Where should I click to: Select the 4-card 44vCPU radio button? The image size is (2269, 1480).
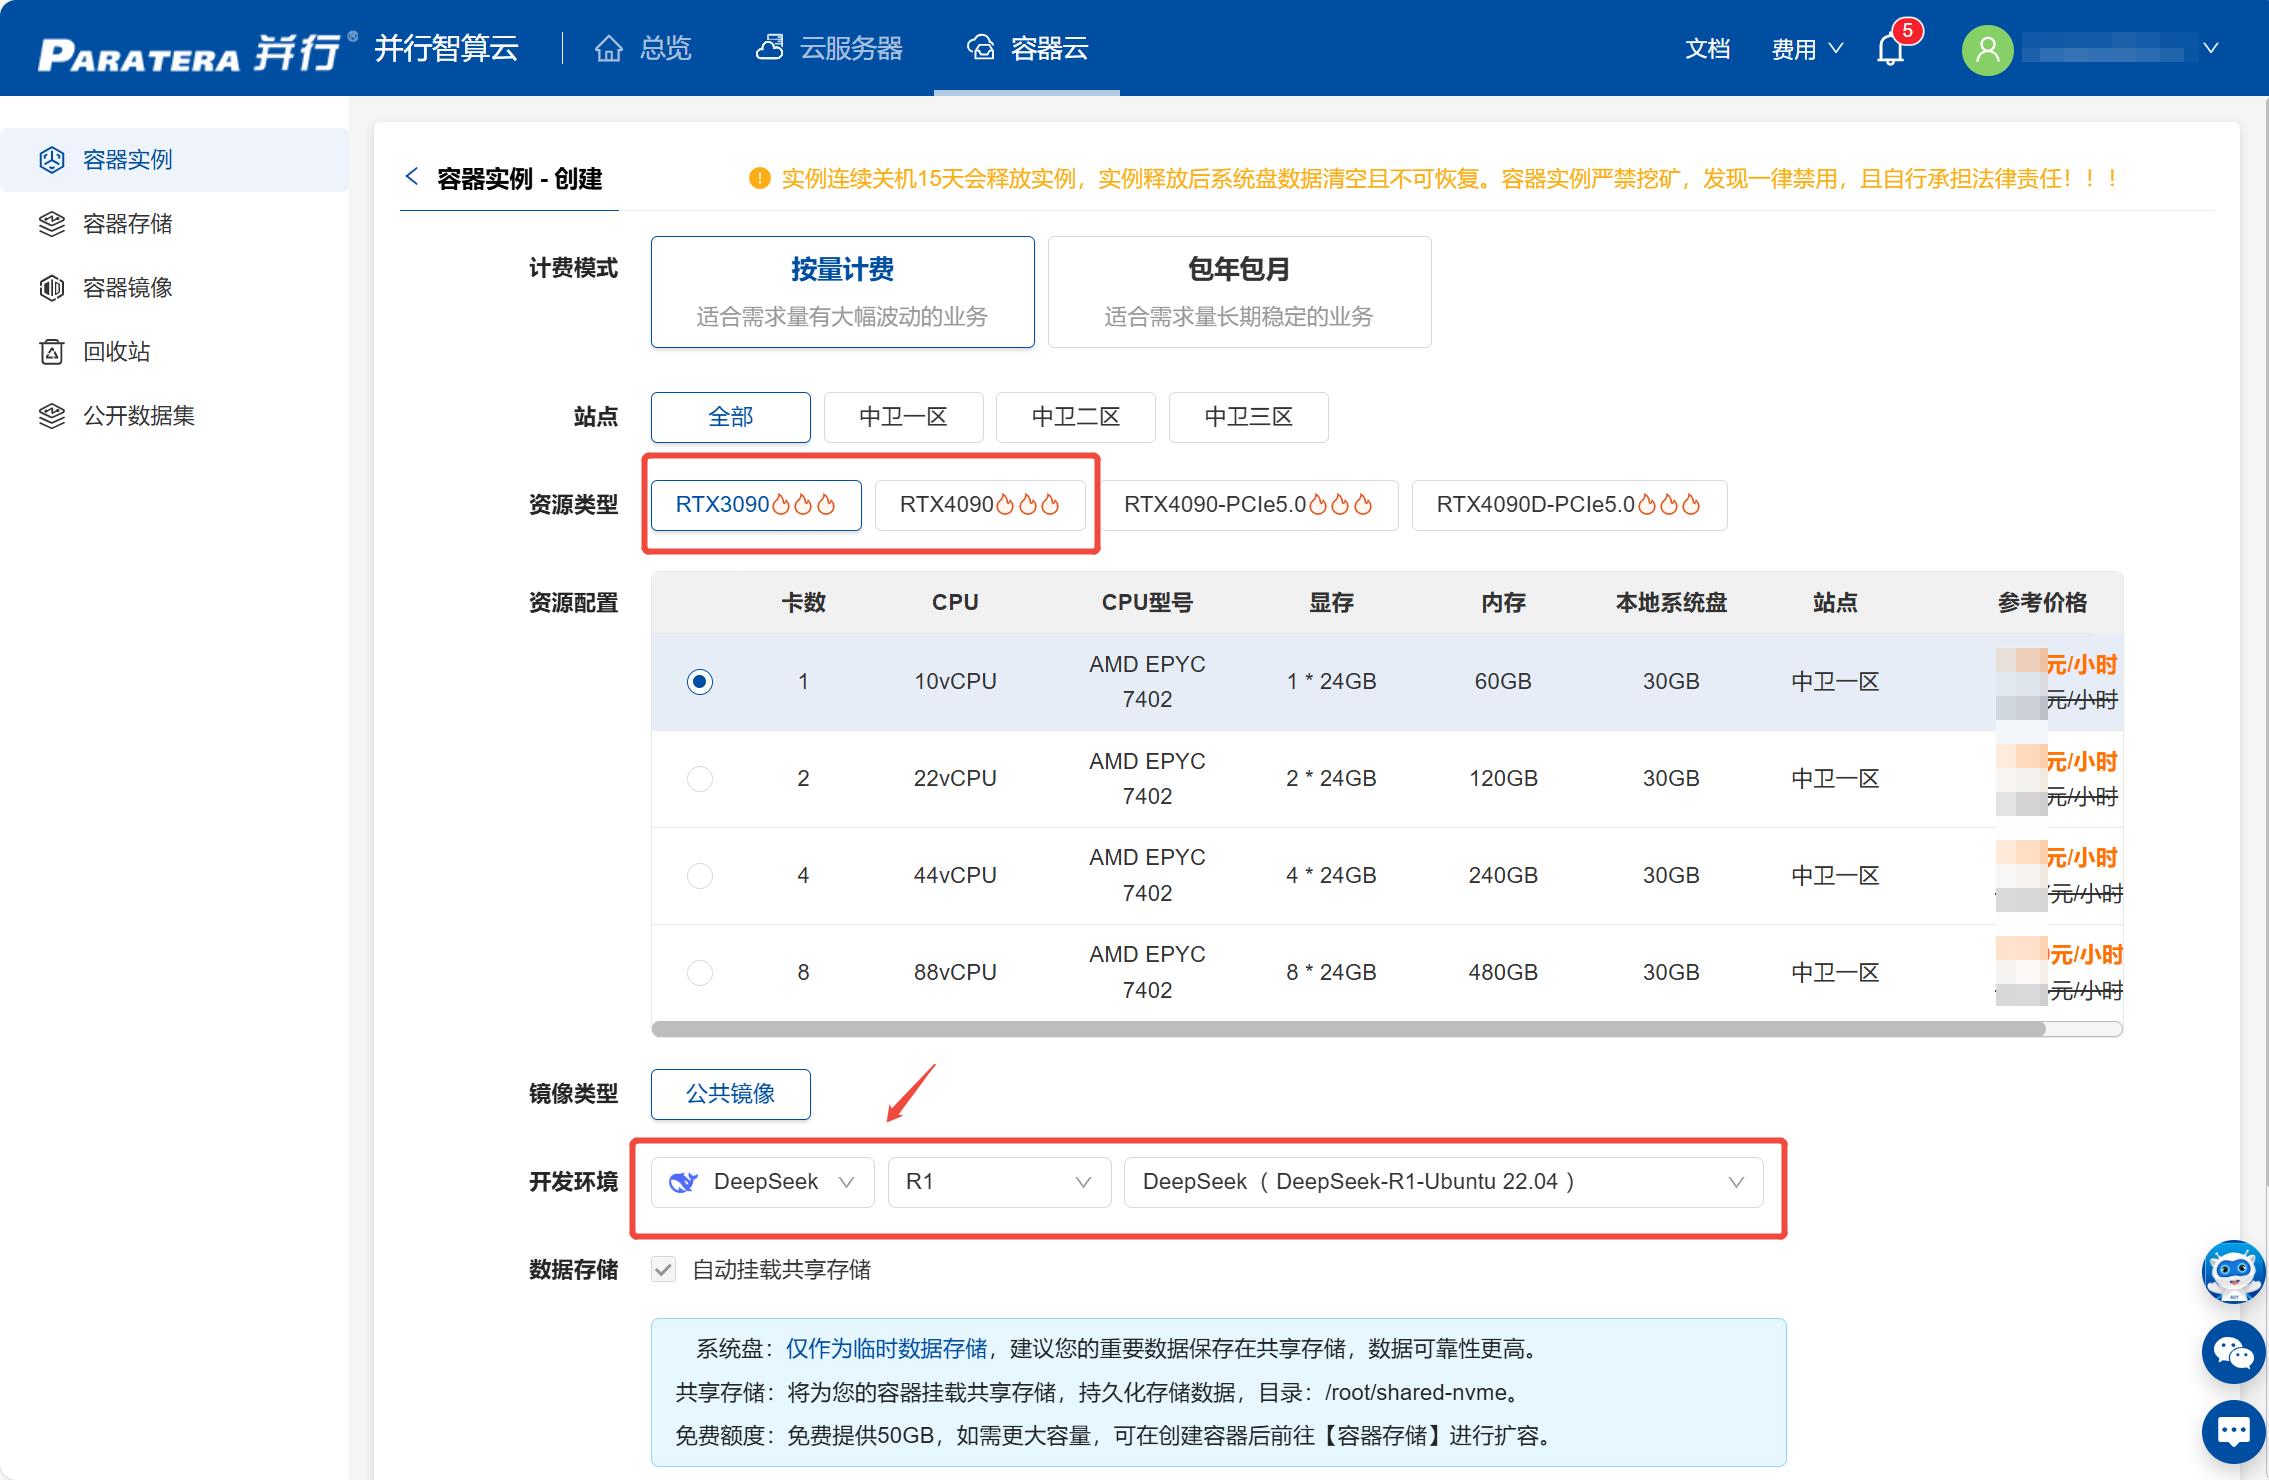click(x=700, y=876)
